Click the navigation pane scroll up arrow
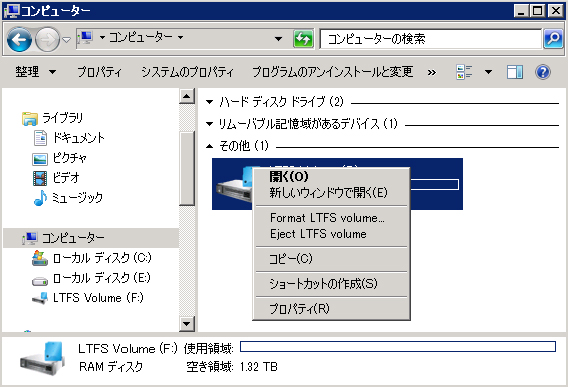Image resolution: width=569 pixels, height=387 pixels. click(x=187, y=96)
